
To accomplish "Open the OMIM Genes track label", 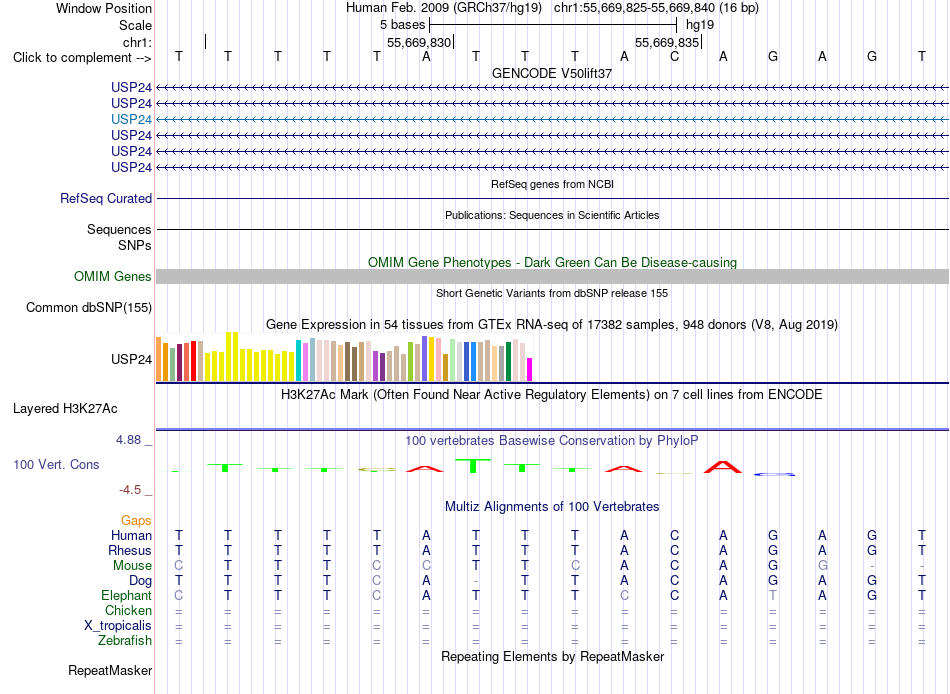I will coord(113,276).
